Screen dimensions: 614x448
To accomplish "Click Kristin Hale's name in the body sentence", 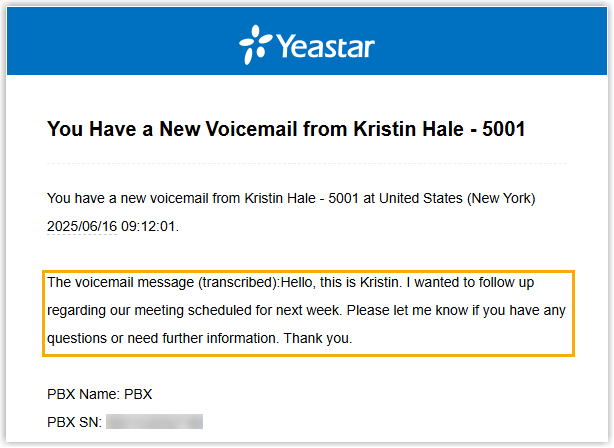I will click(249, 198).
